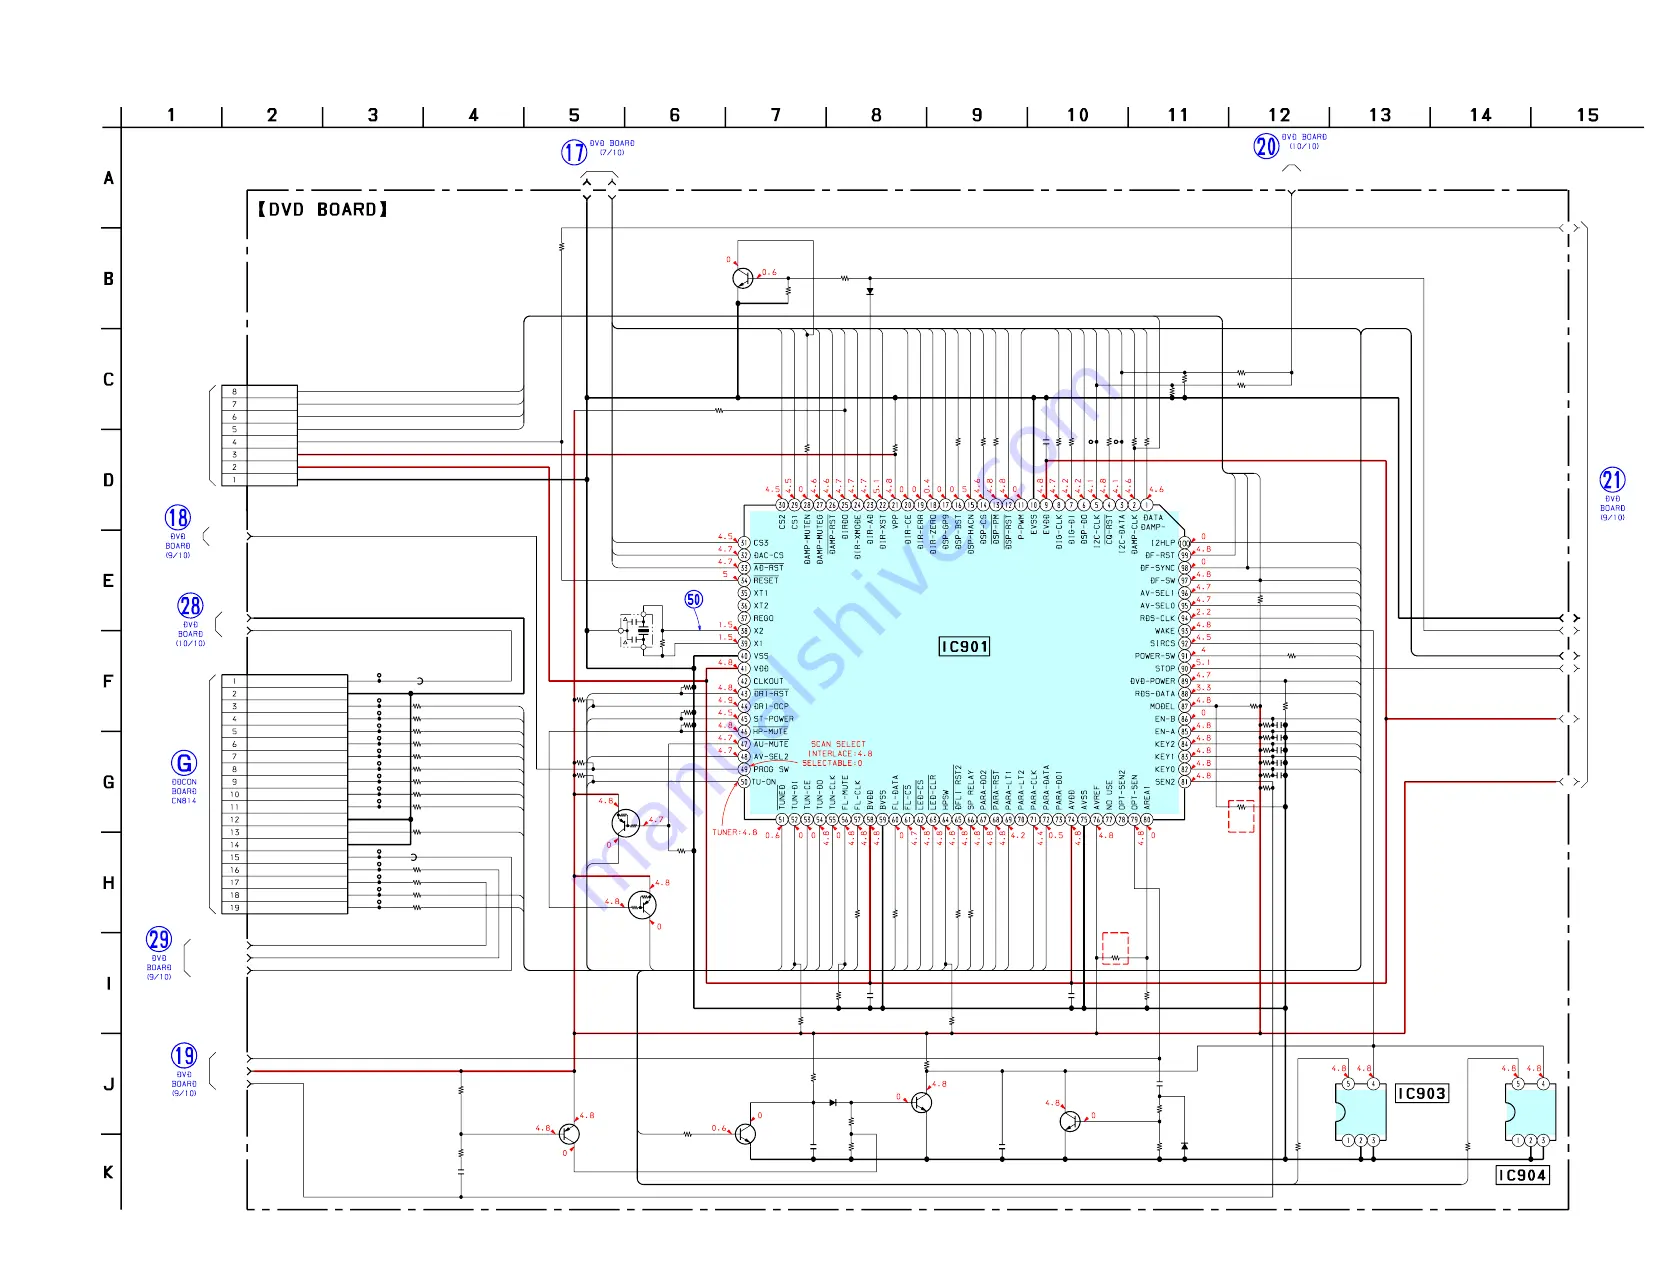This screenshot has width=1680, height=1263.
Task: Select the circled 29 board reference marker
Action: [x=159, y=939]
